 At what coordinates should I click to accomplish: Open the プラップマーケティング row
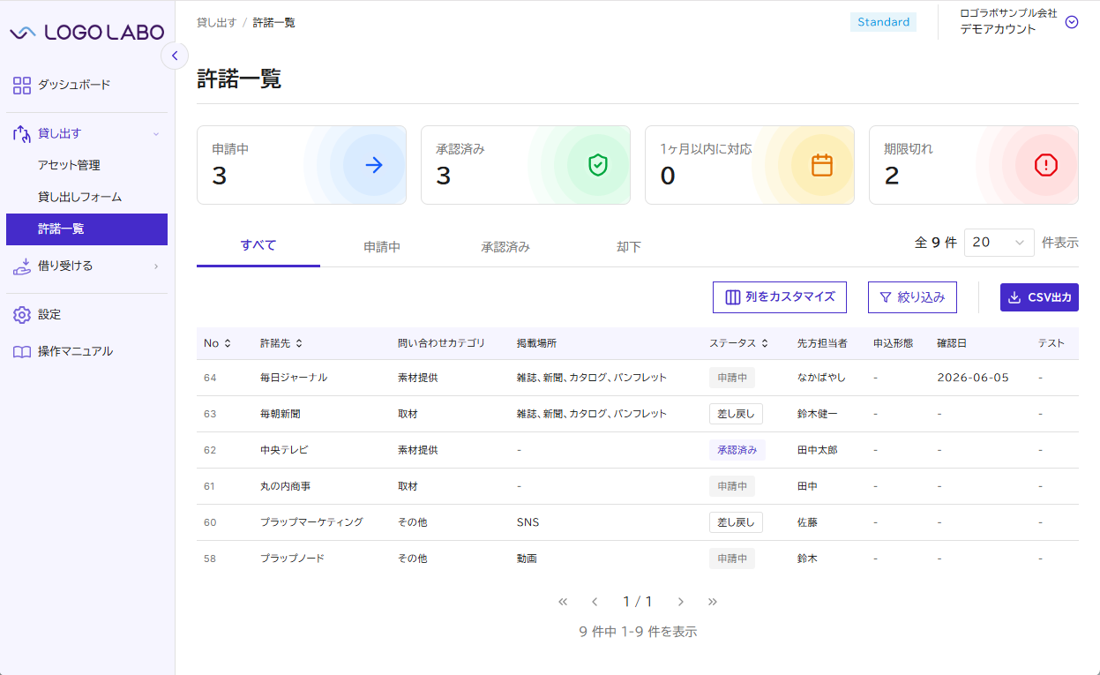(638, 522)
